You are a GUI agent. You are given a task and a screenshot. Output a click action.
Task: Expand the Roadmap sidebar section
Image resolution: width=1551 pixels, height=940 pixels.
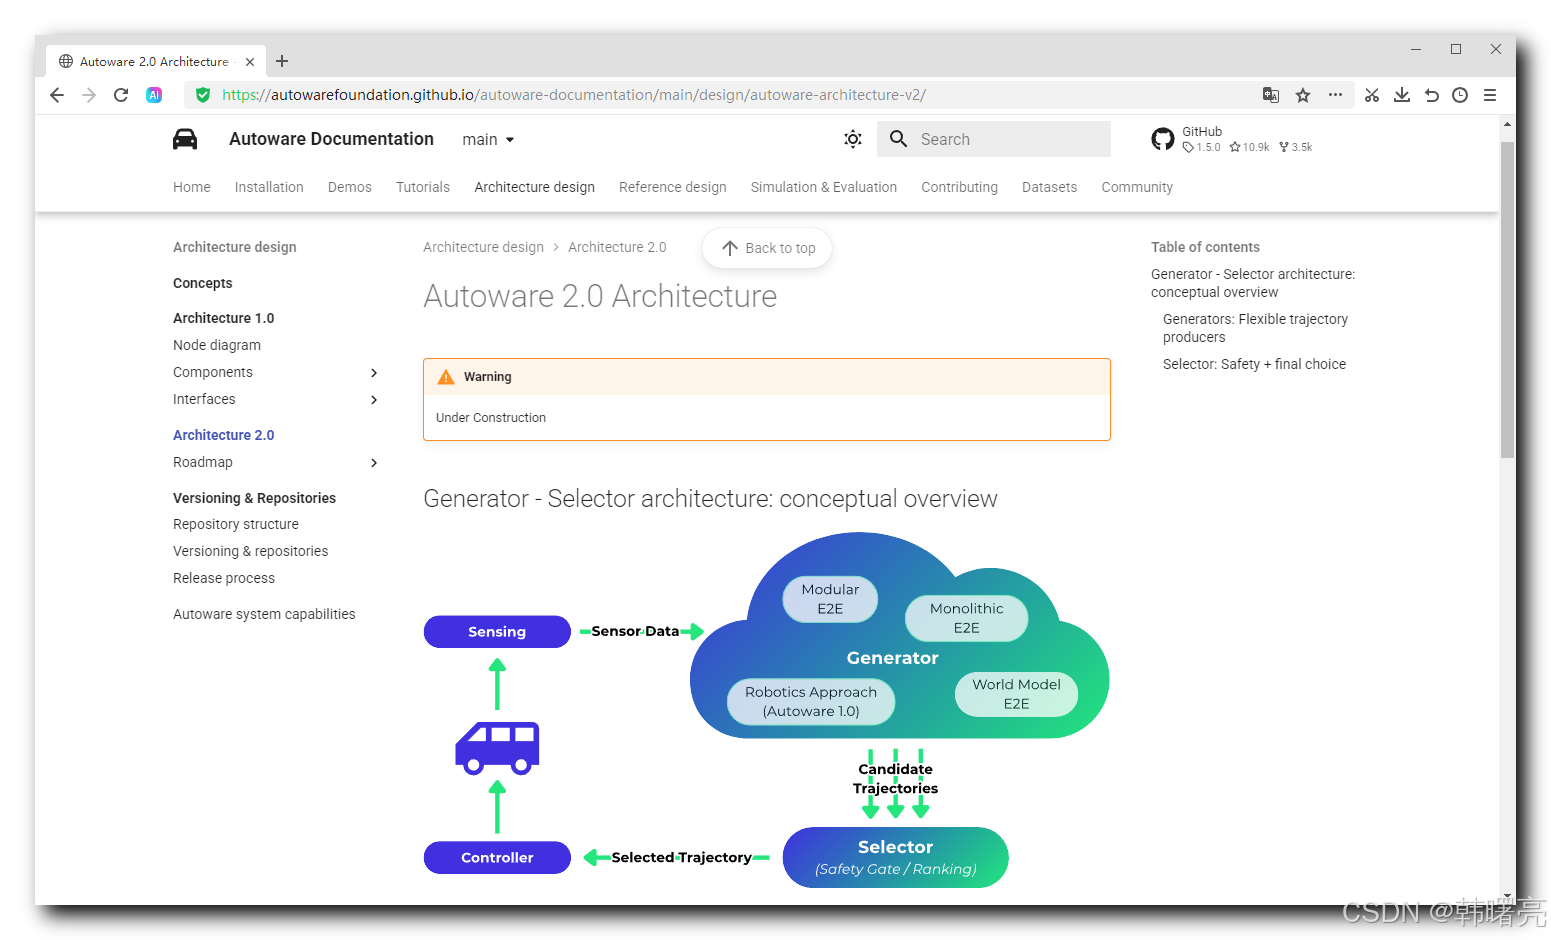point(374,462)
